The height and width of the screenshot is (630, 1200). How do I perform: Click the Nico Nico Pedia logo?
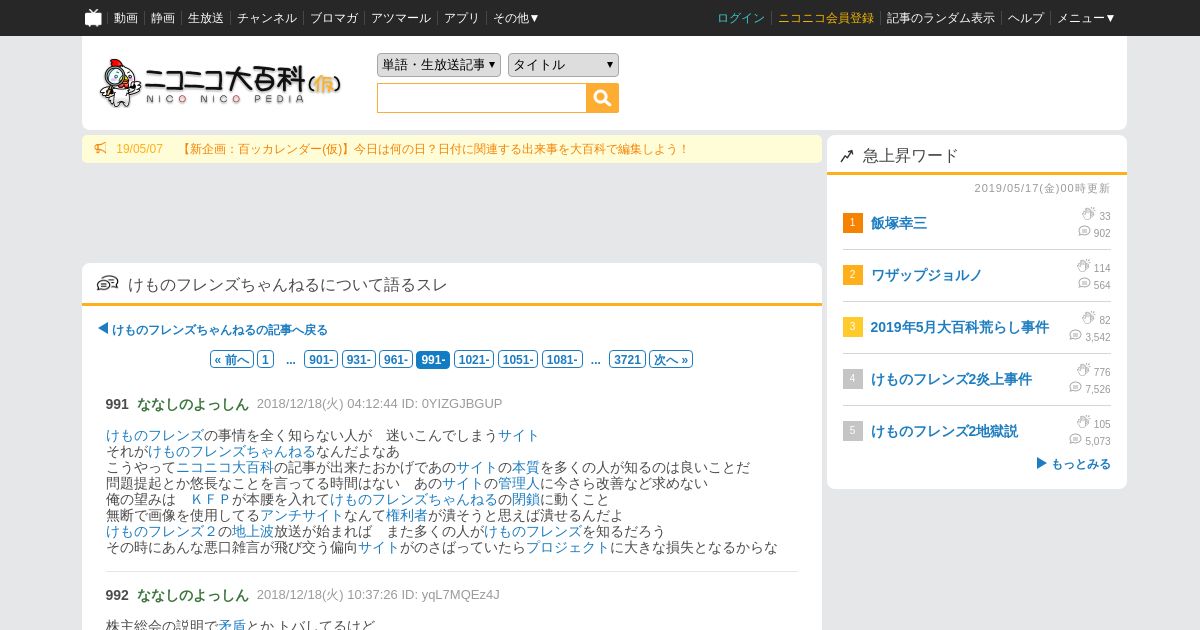pos(221,83)
